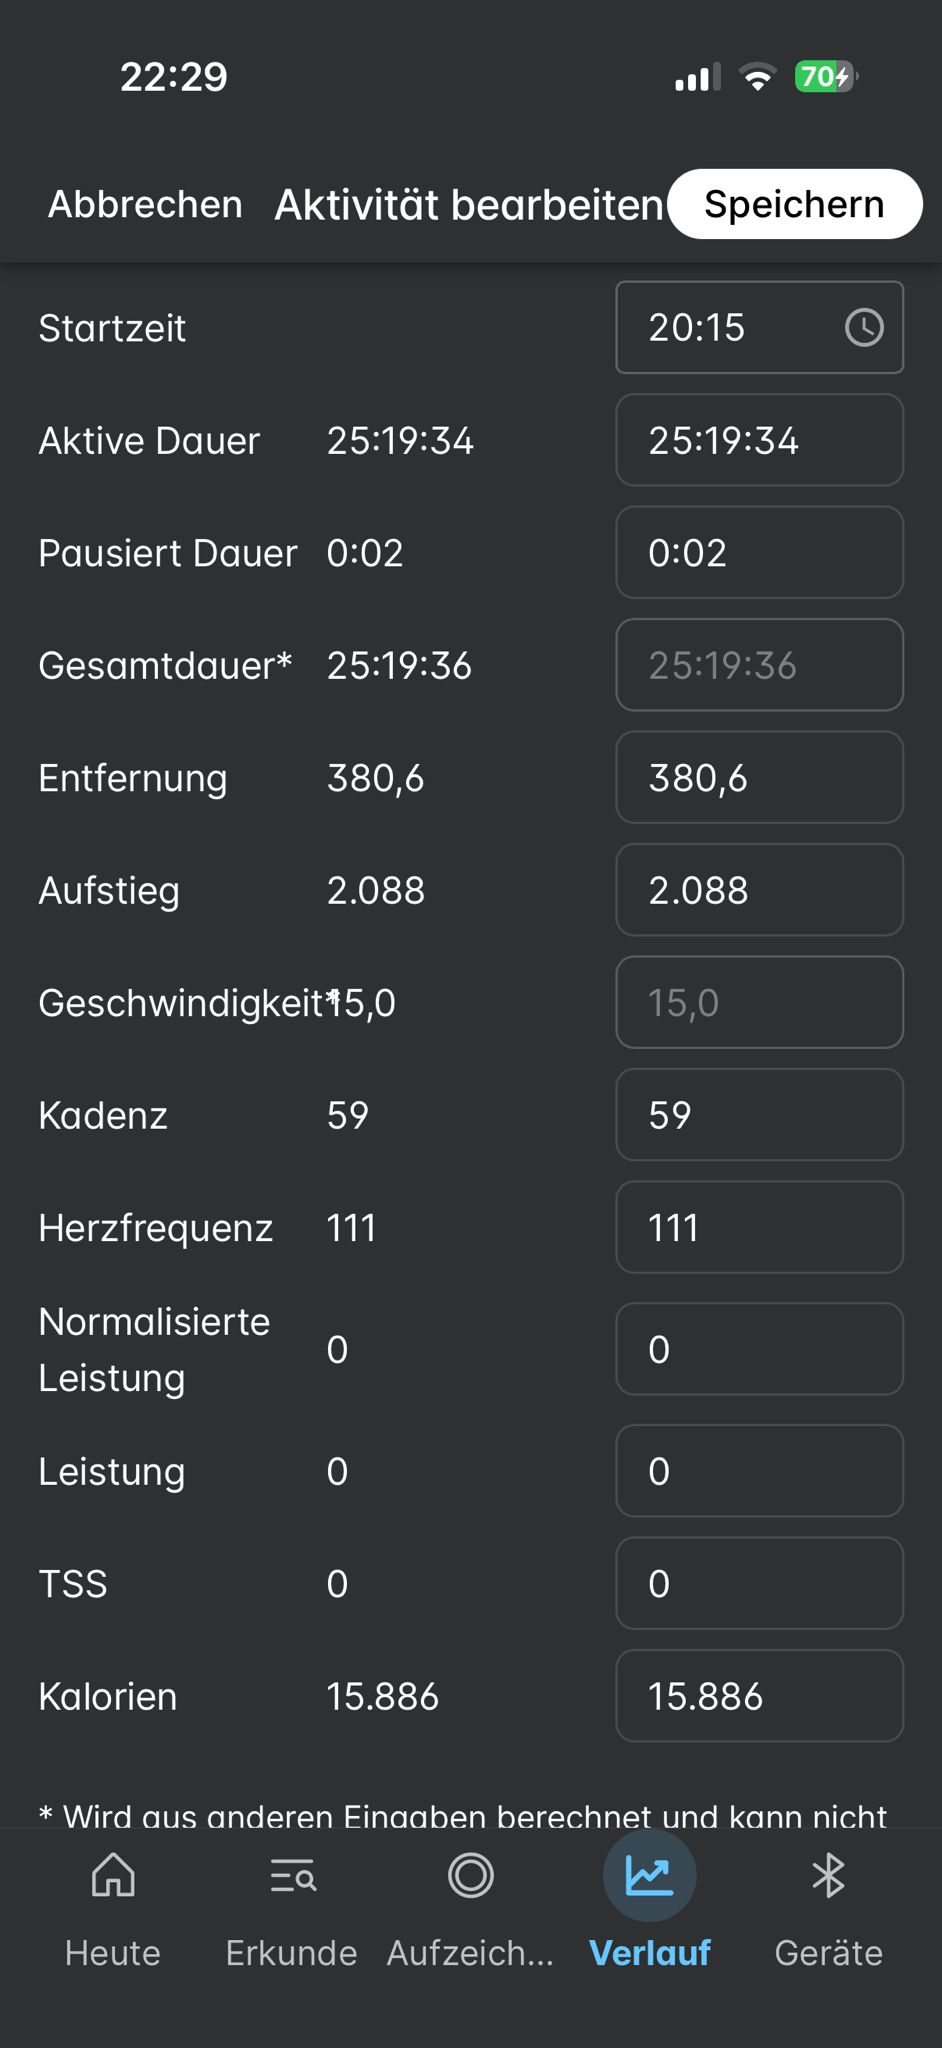The height and width of the screenshot is (2048, 942).
Task: Tap the Wi-Fi status icon
Action: click(758, 77)
